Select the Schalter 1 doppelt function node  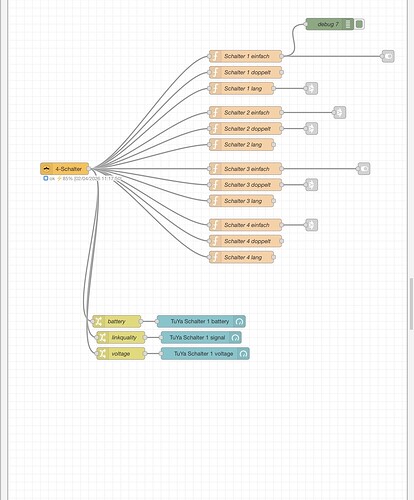coord(246,72)
